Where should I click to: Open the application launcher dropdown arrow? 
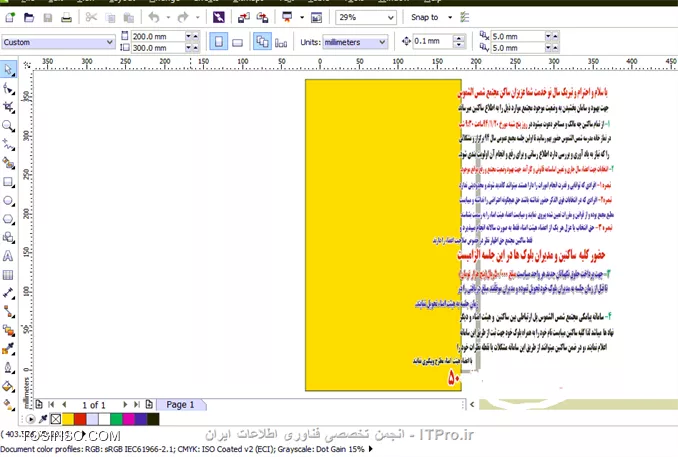(x=302, y=17)
